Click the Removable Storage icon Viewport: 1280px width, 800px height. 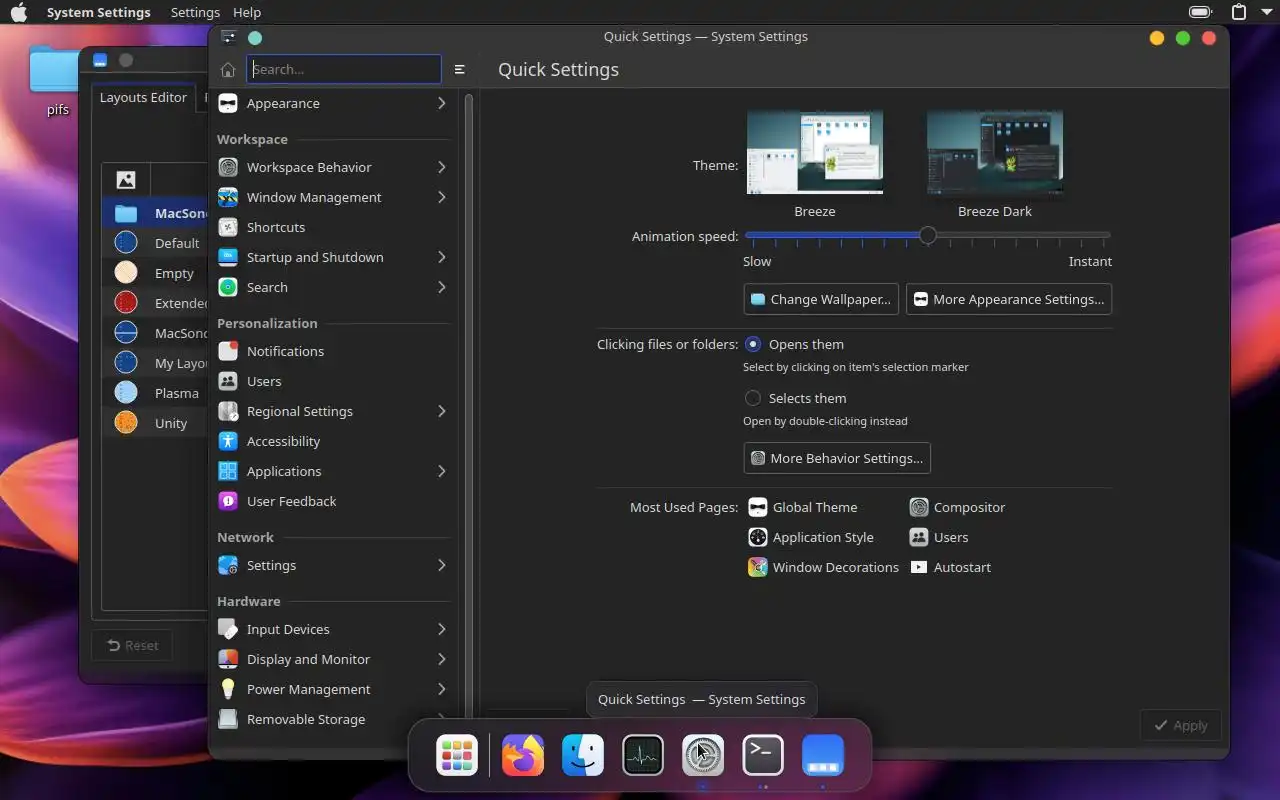[x=228, y=719]
